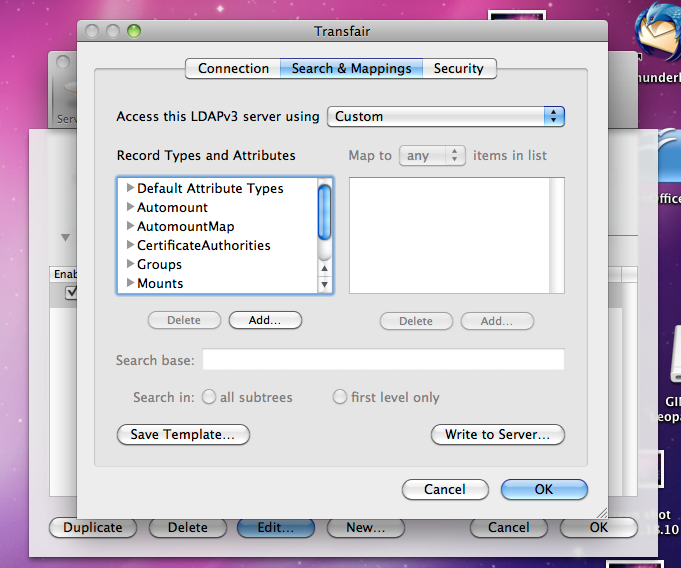Switch to the Connection tab

233,69
